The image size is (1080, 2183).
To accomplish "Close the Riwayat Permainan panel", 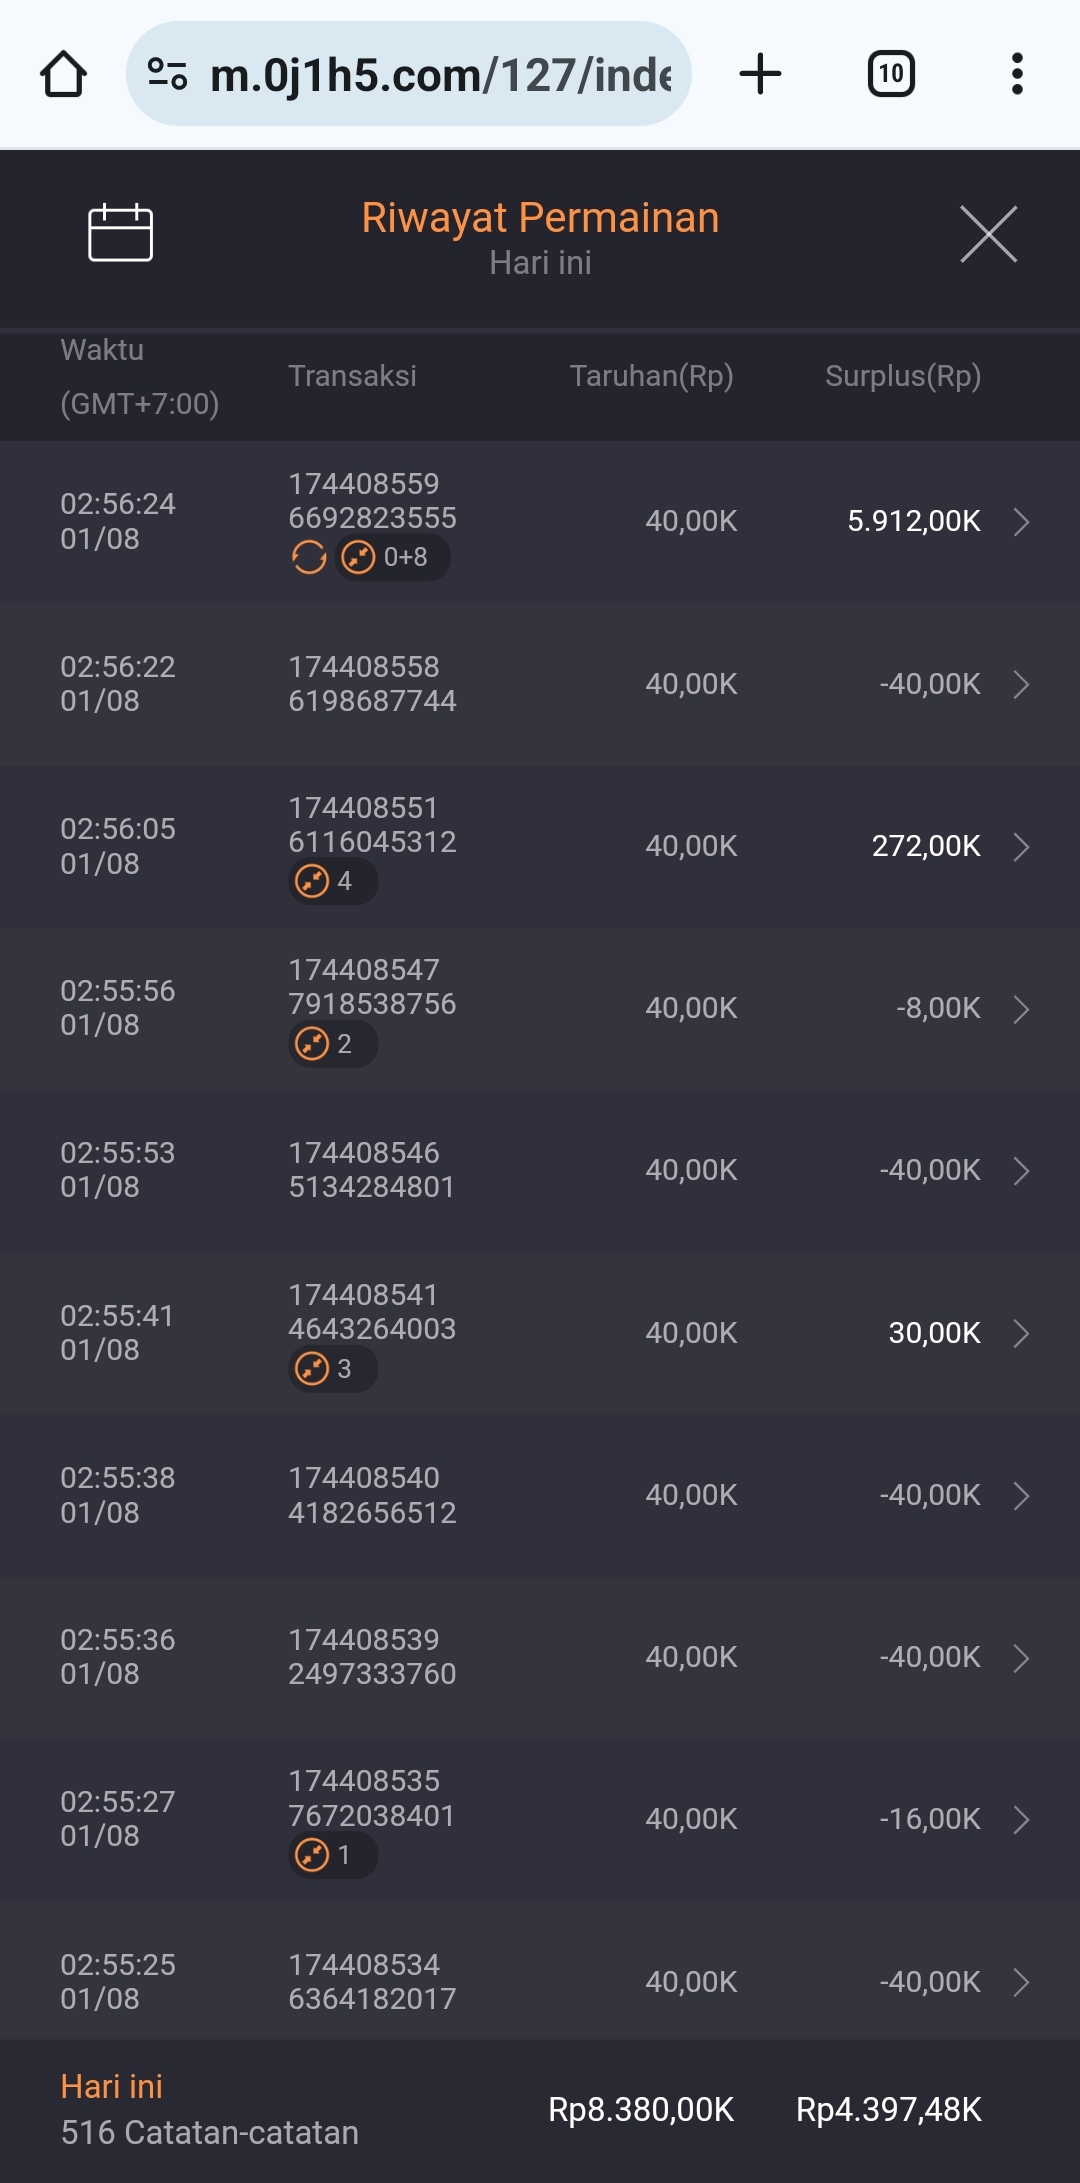I will click(988, 234).
